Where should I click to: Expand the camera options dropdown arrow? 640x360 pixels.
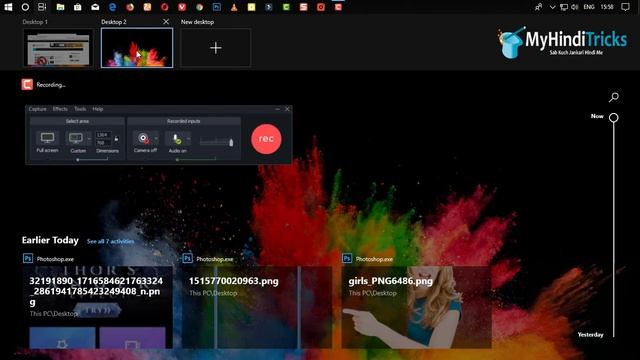point(156,139)
